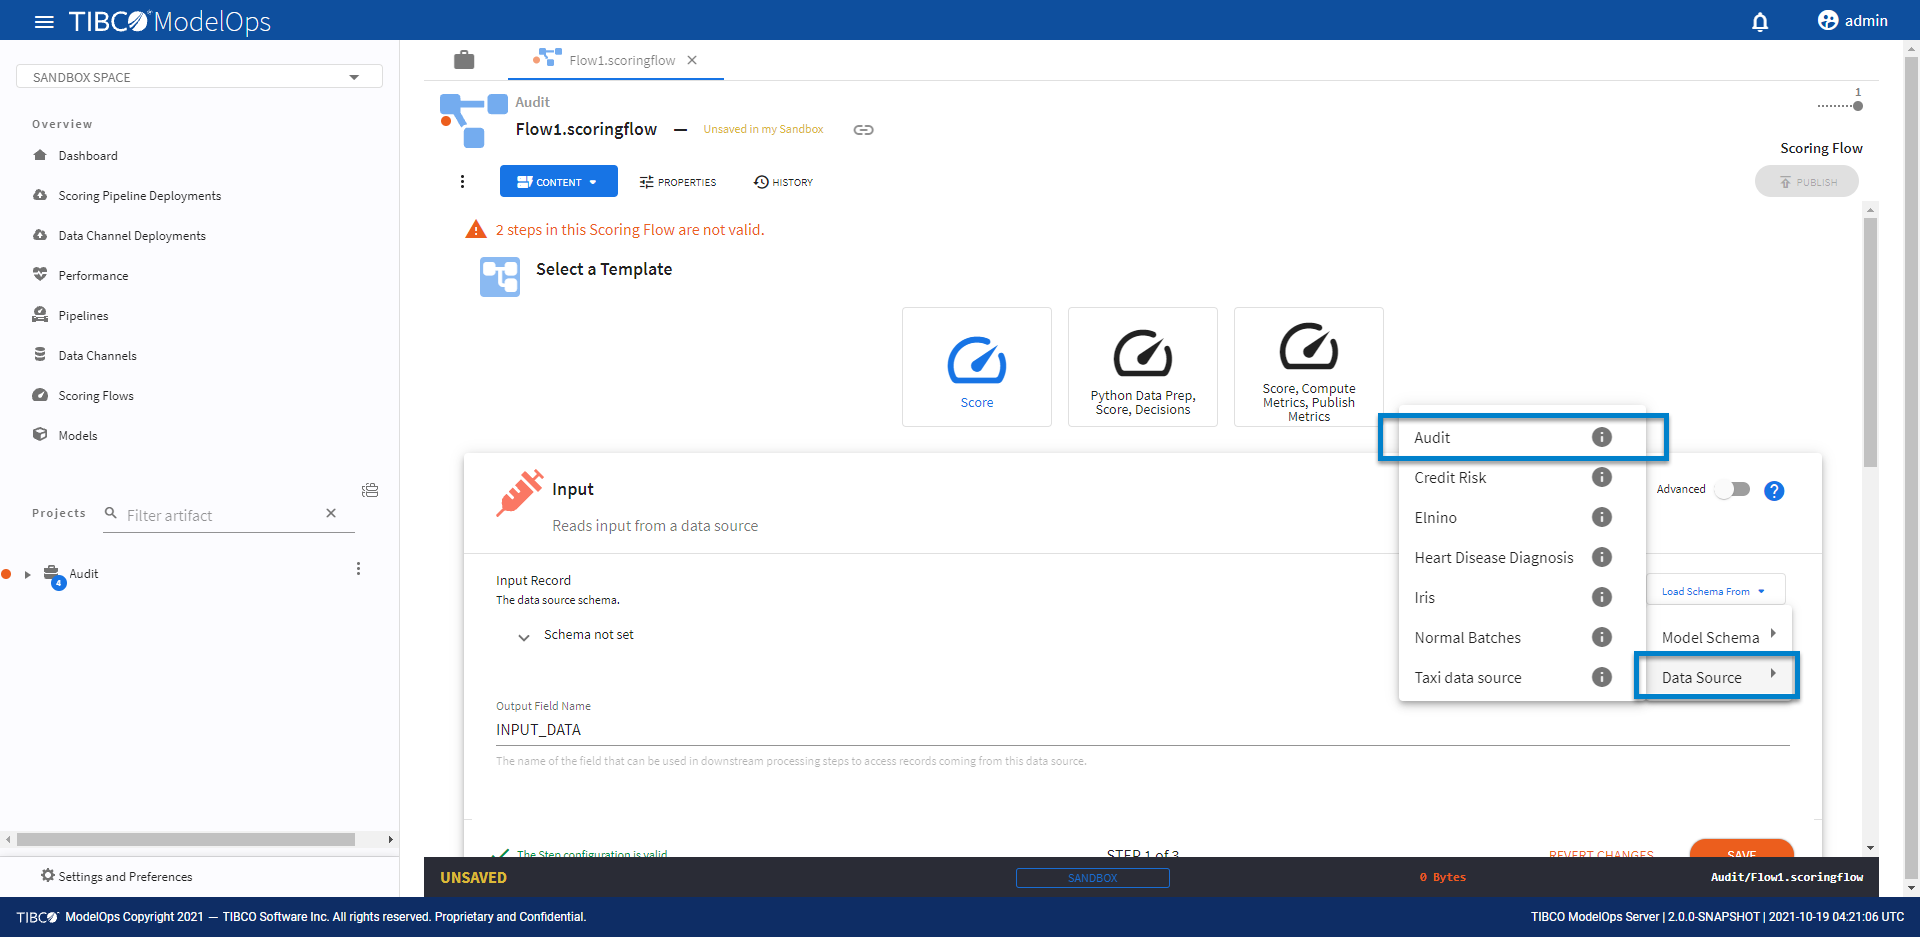This screenshot has width=1920, height=937.
Task: View info icon for Heart Disease Diagnosis
Action: pyautogui.click(x=1602, y=557)
